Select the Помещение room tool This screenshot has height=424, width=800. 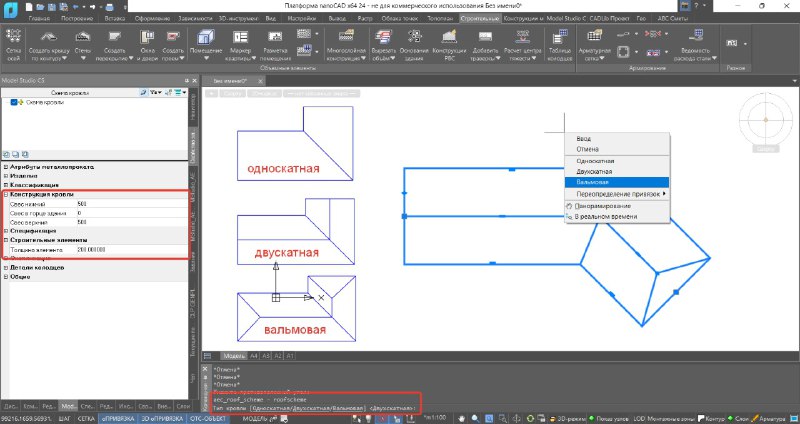(x=206, y=45)
